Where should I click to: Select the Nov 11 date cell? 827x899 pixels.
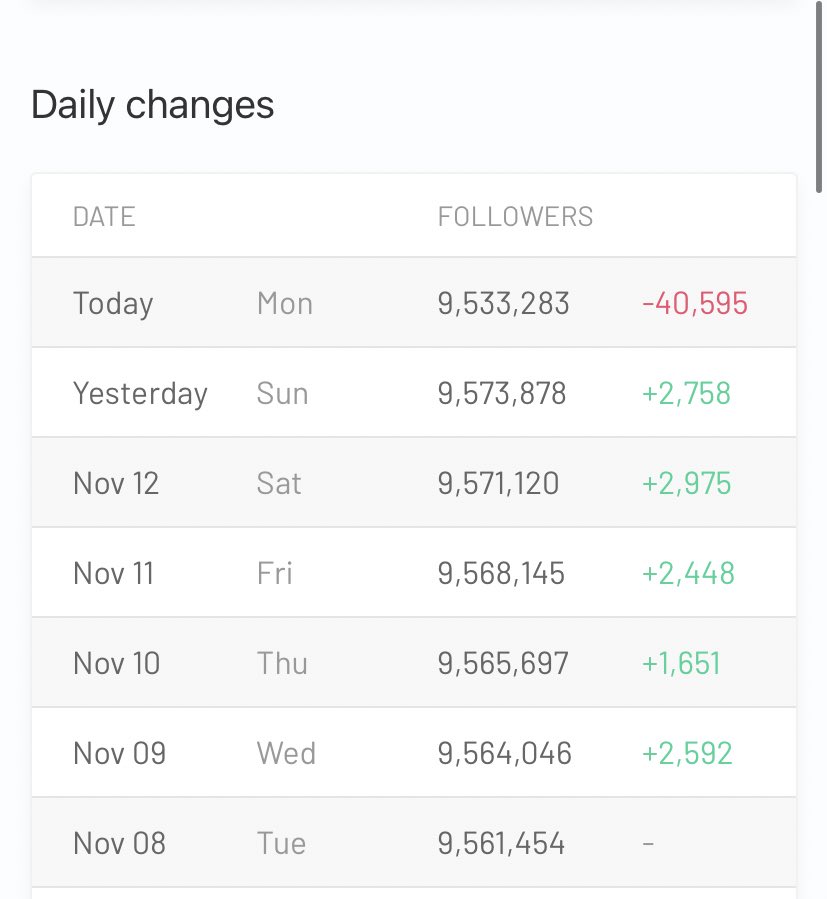tap(114, 573)
